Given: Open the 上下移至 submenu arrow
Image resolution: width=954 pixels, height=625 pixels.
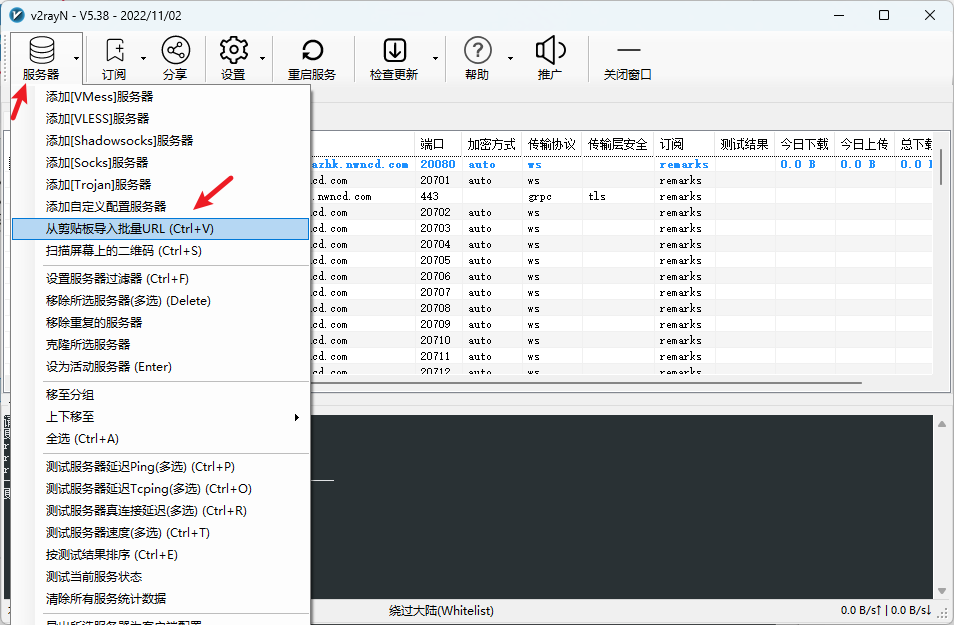Looking at the screenshot, I should (296, 417).
